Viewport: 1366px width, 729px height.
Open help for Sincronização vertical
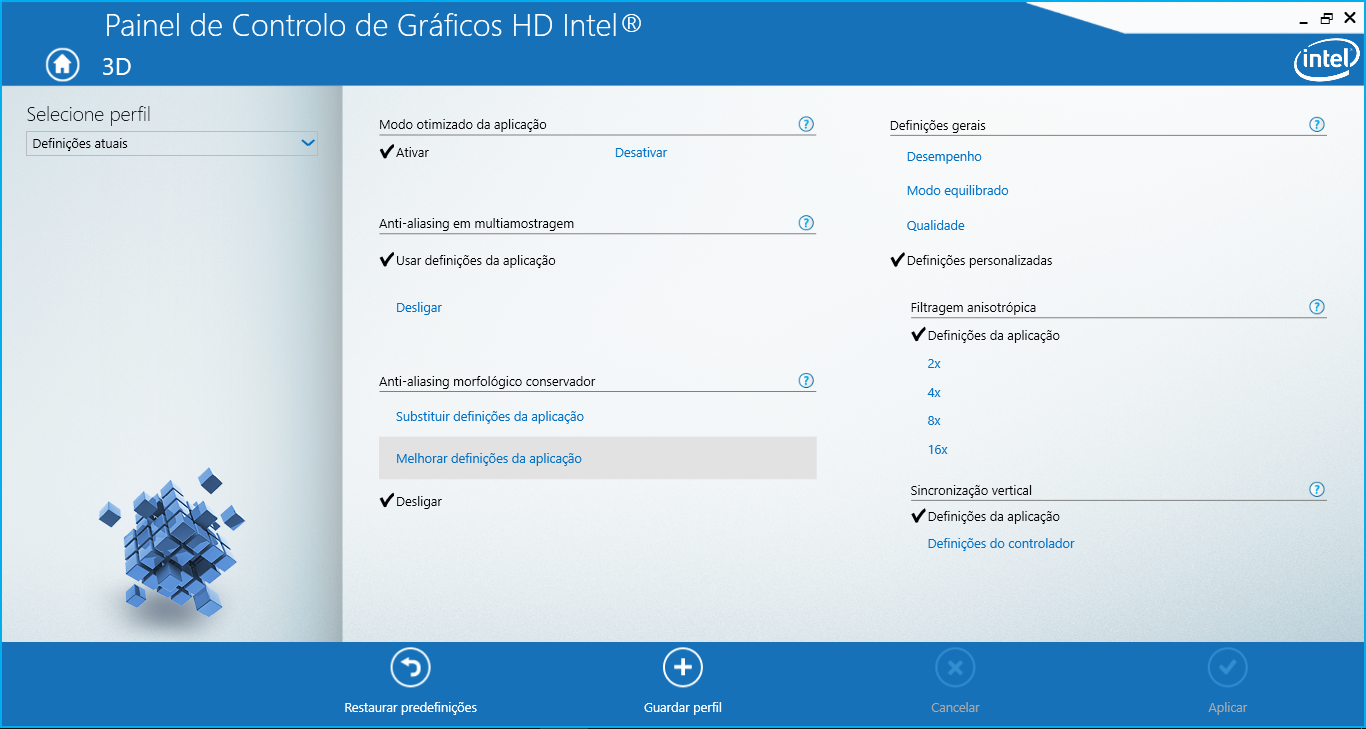(x=1317, y=490)
